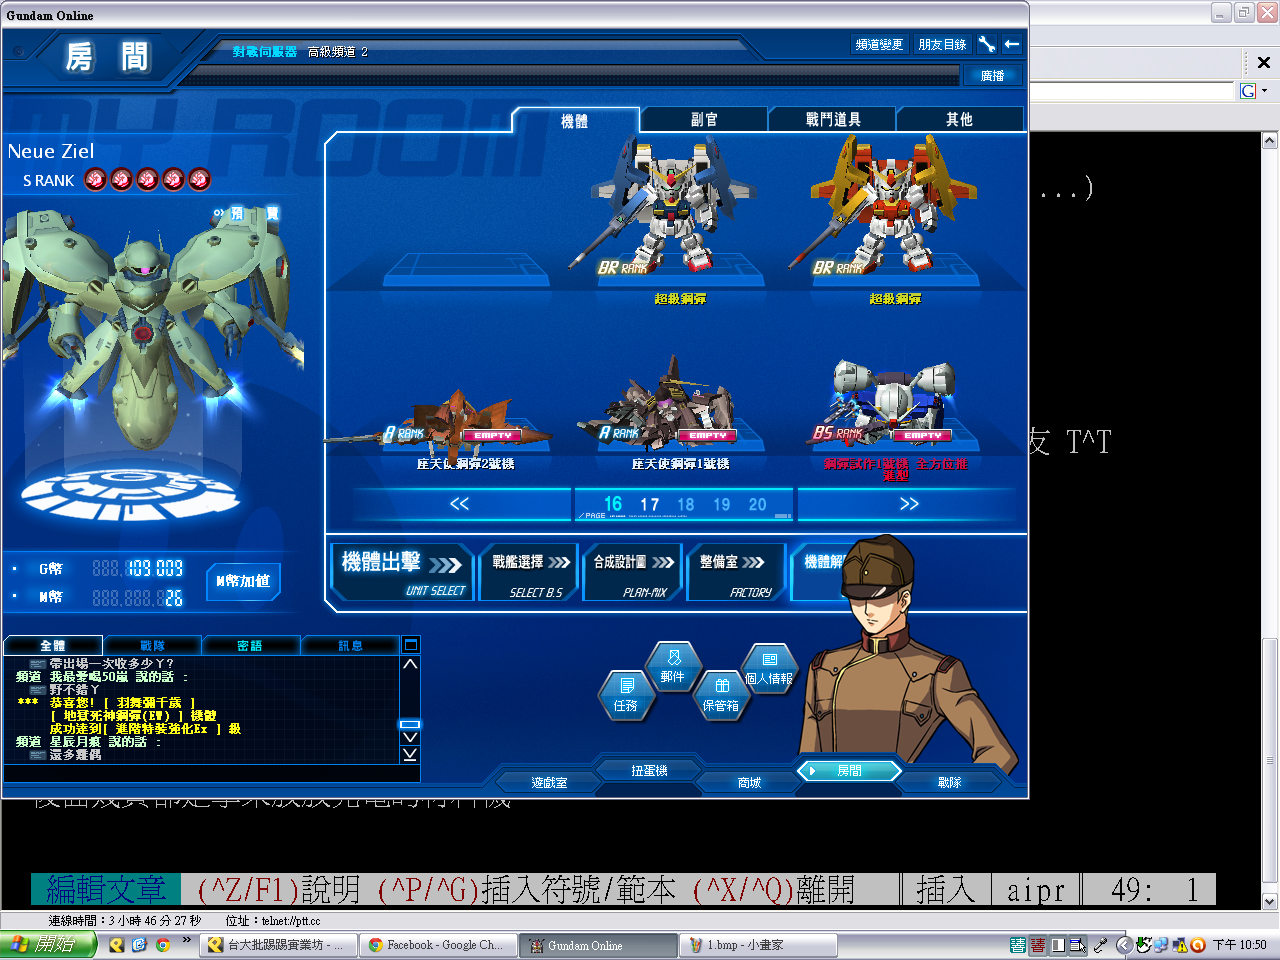1280x960 pixels.
Task: Open the 戰隊 team navigation item
Action: (x=949, y=782)
